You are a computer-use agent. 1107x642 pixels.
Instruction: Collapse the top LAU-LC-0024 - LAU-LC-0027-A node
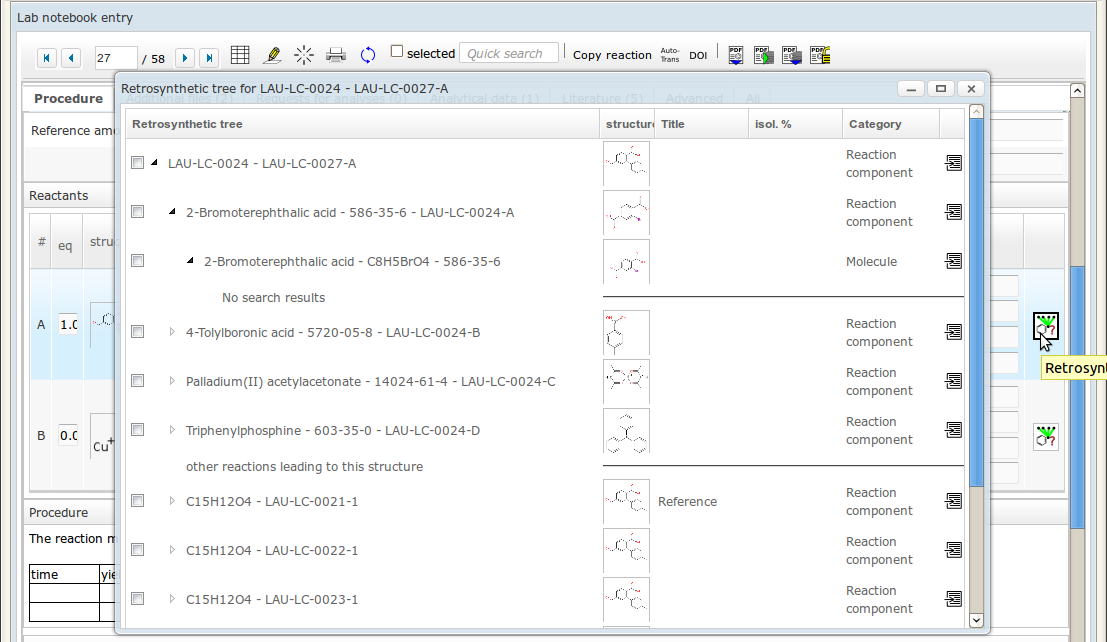point(154,163)
